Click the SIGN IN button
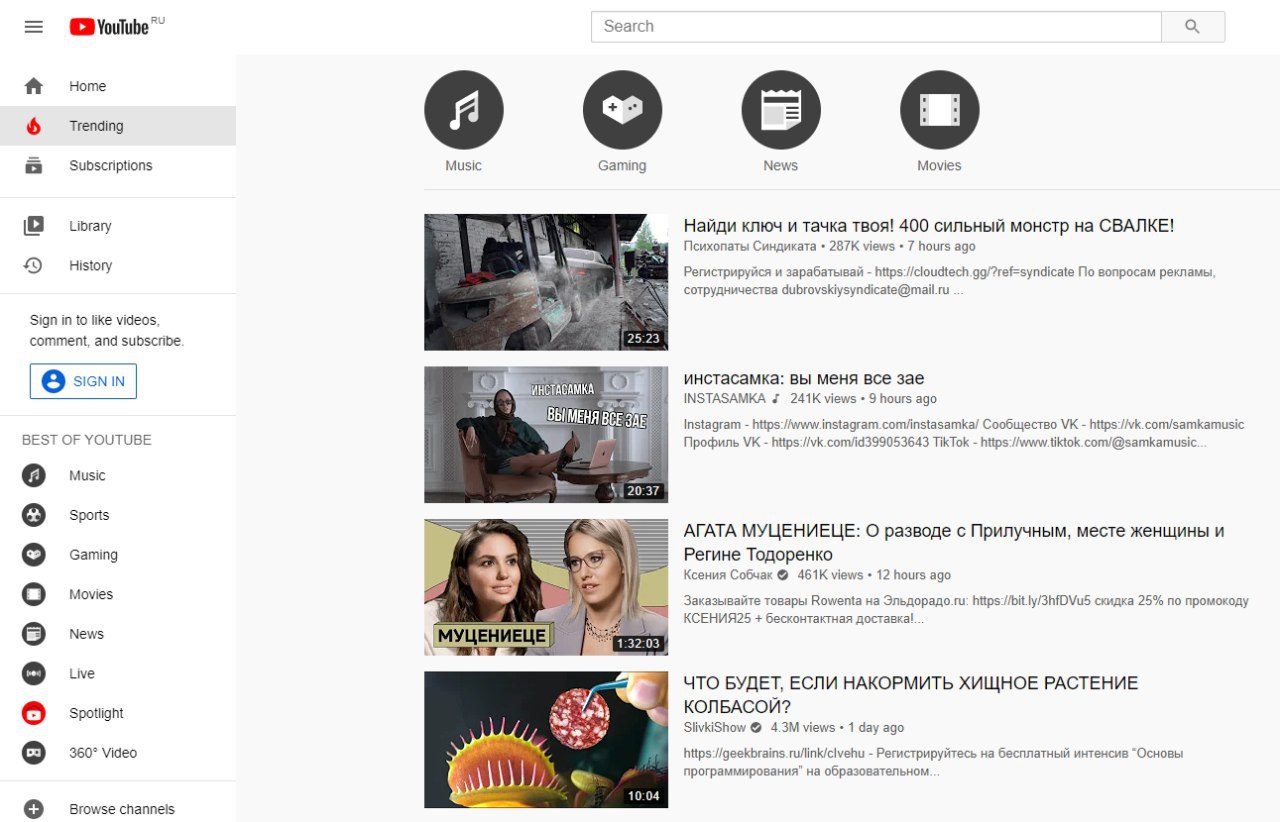This screenshot has height=822, width=1280. (x=83, y=381)
